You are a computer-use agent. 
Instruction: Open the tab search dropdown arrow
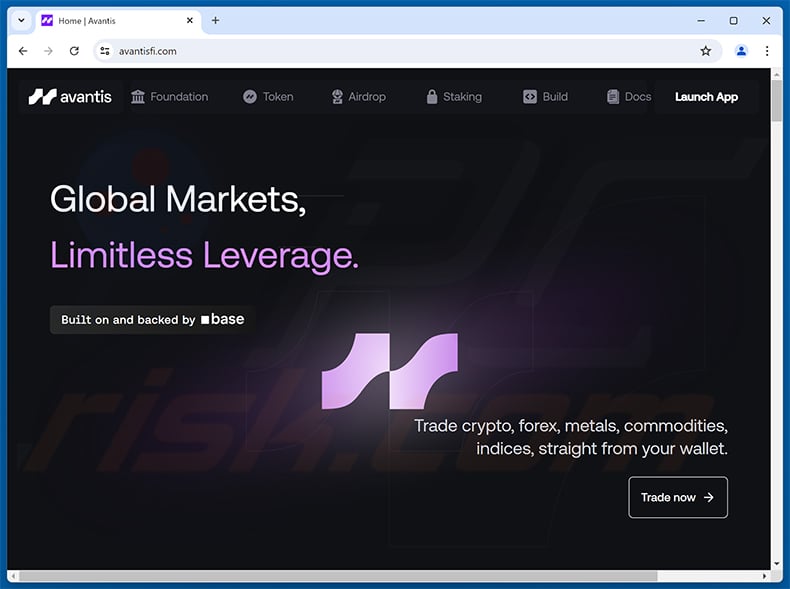[21, 21]
